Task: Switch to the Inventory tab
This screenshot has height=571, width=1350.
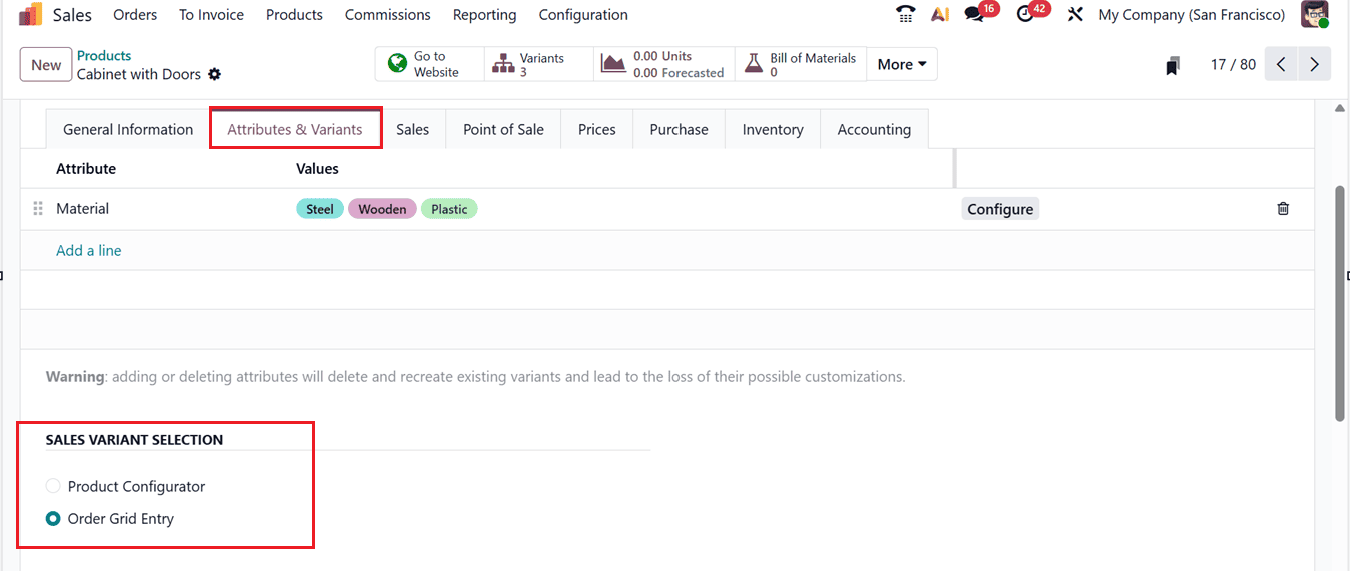Action: [x=772, y=130]
